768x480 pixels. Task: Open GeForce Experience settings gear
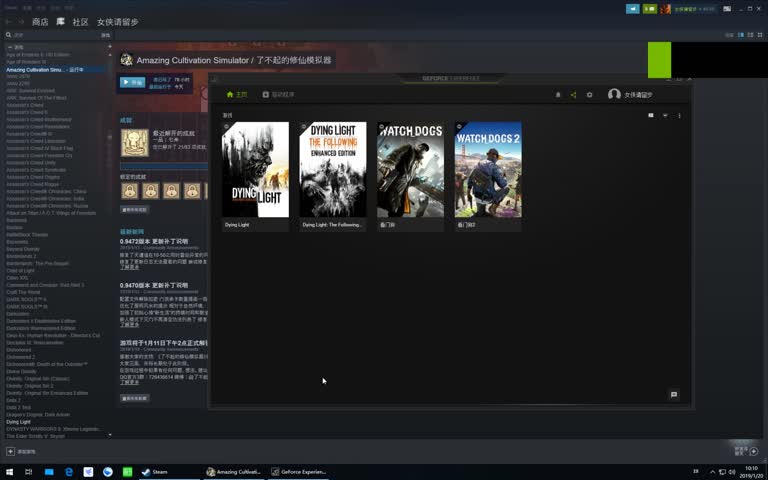coord(589,95)
